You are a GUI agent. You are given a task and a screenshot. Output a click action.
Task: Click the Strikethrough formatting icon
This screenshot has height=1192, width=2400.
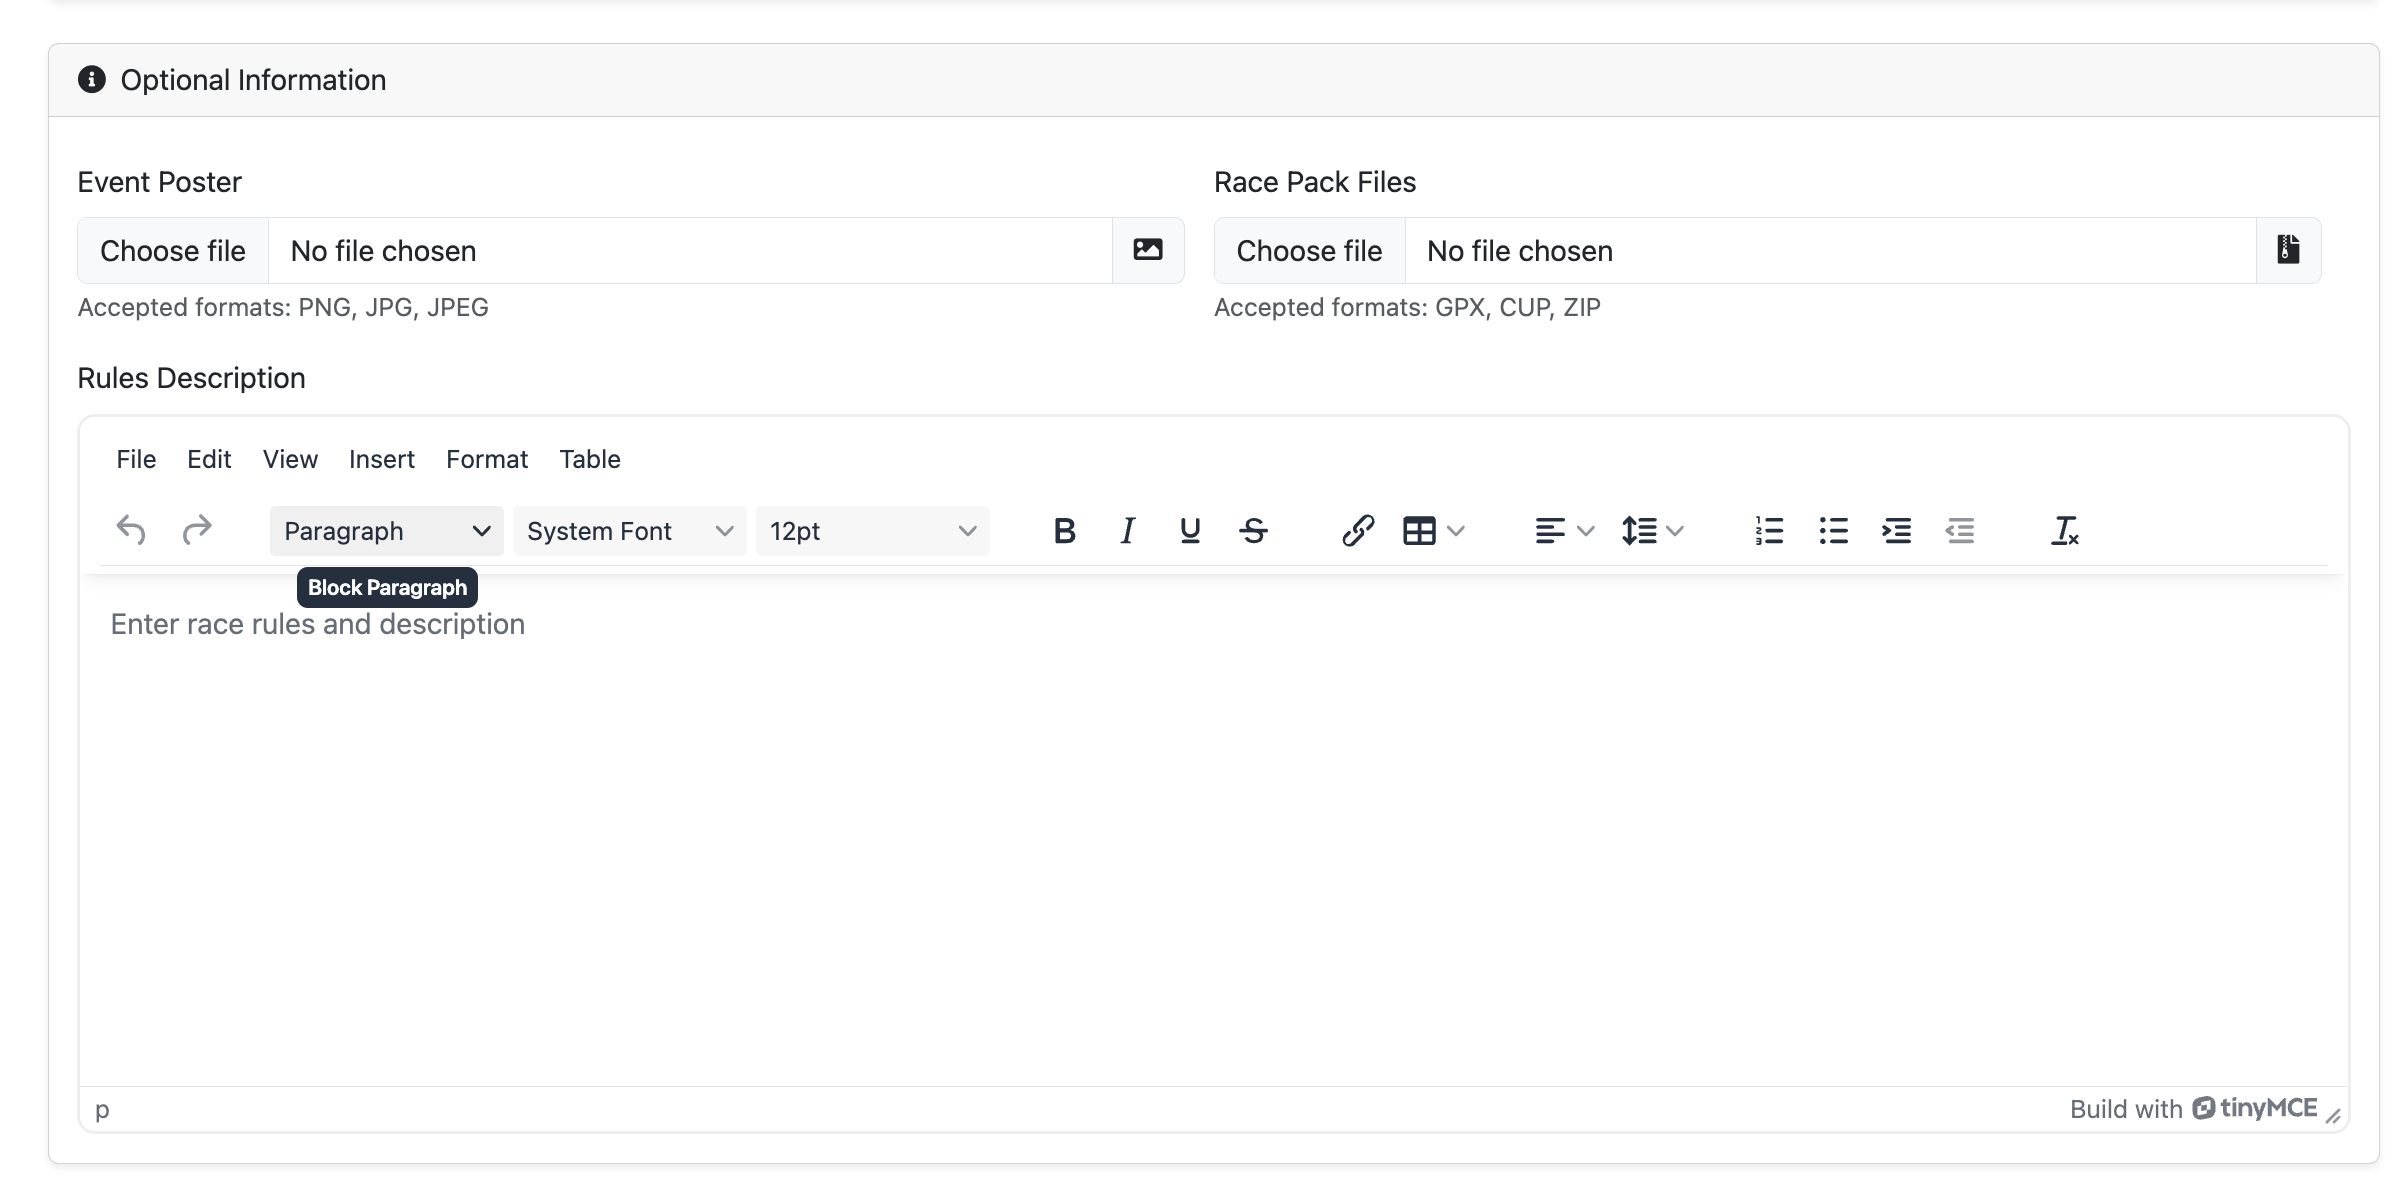coord(1255,531)
